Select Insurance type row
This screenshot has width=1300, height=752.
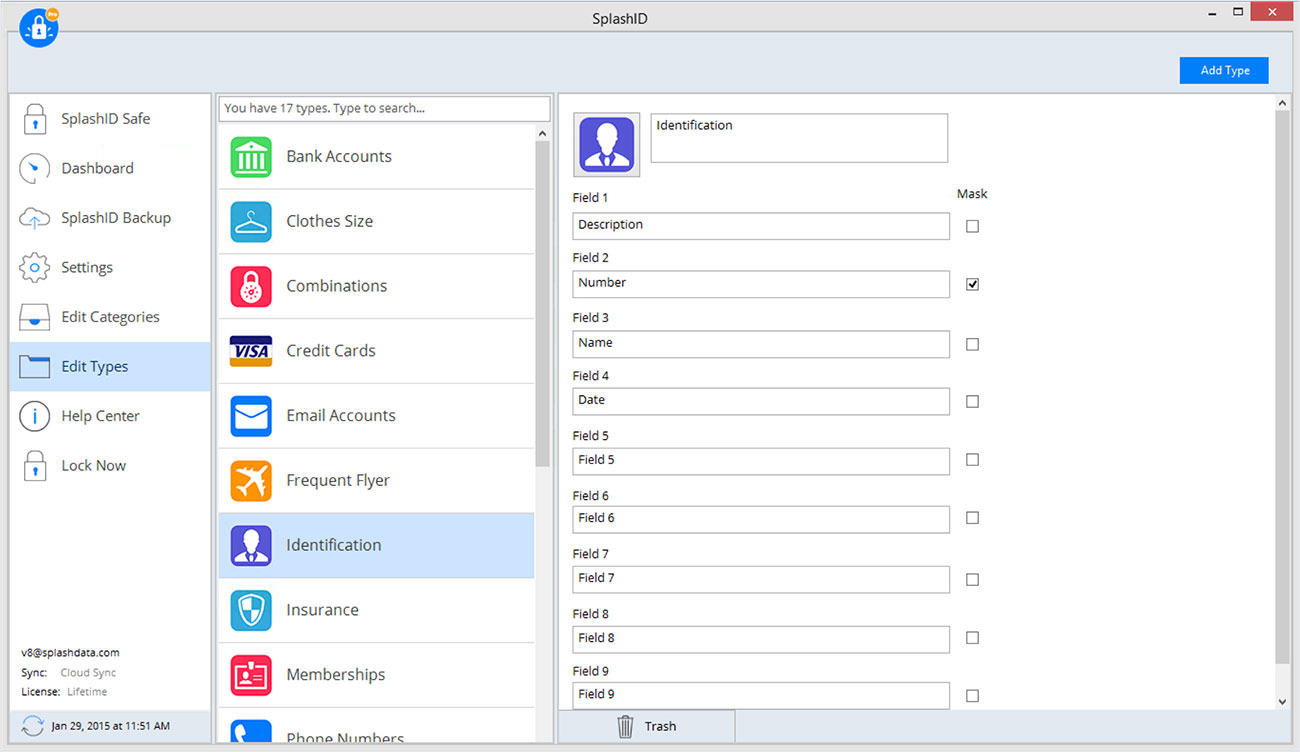376,610
